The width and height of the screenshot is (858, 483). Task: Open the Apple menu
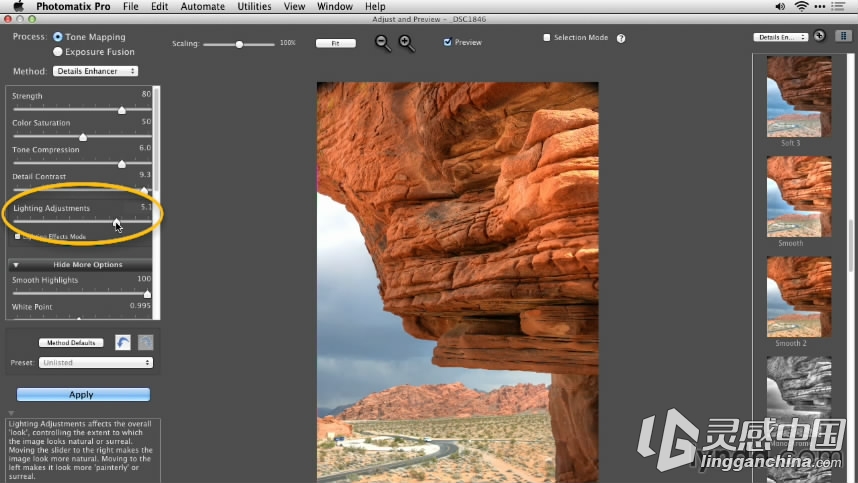(18, 6)
